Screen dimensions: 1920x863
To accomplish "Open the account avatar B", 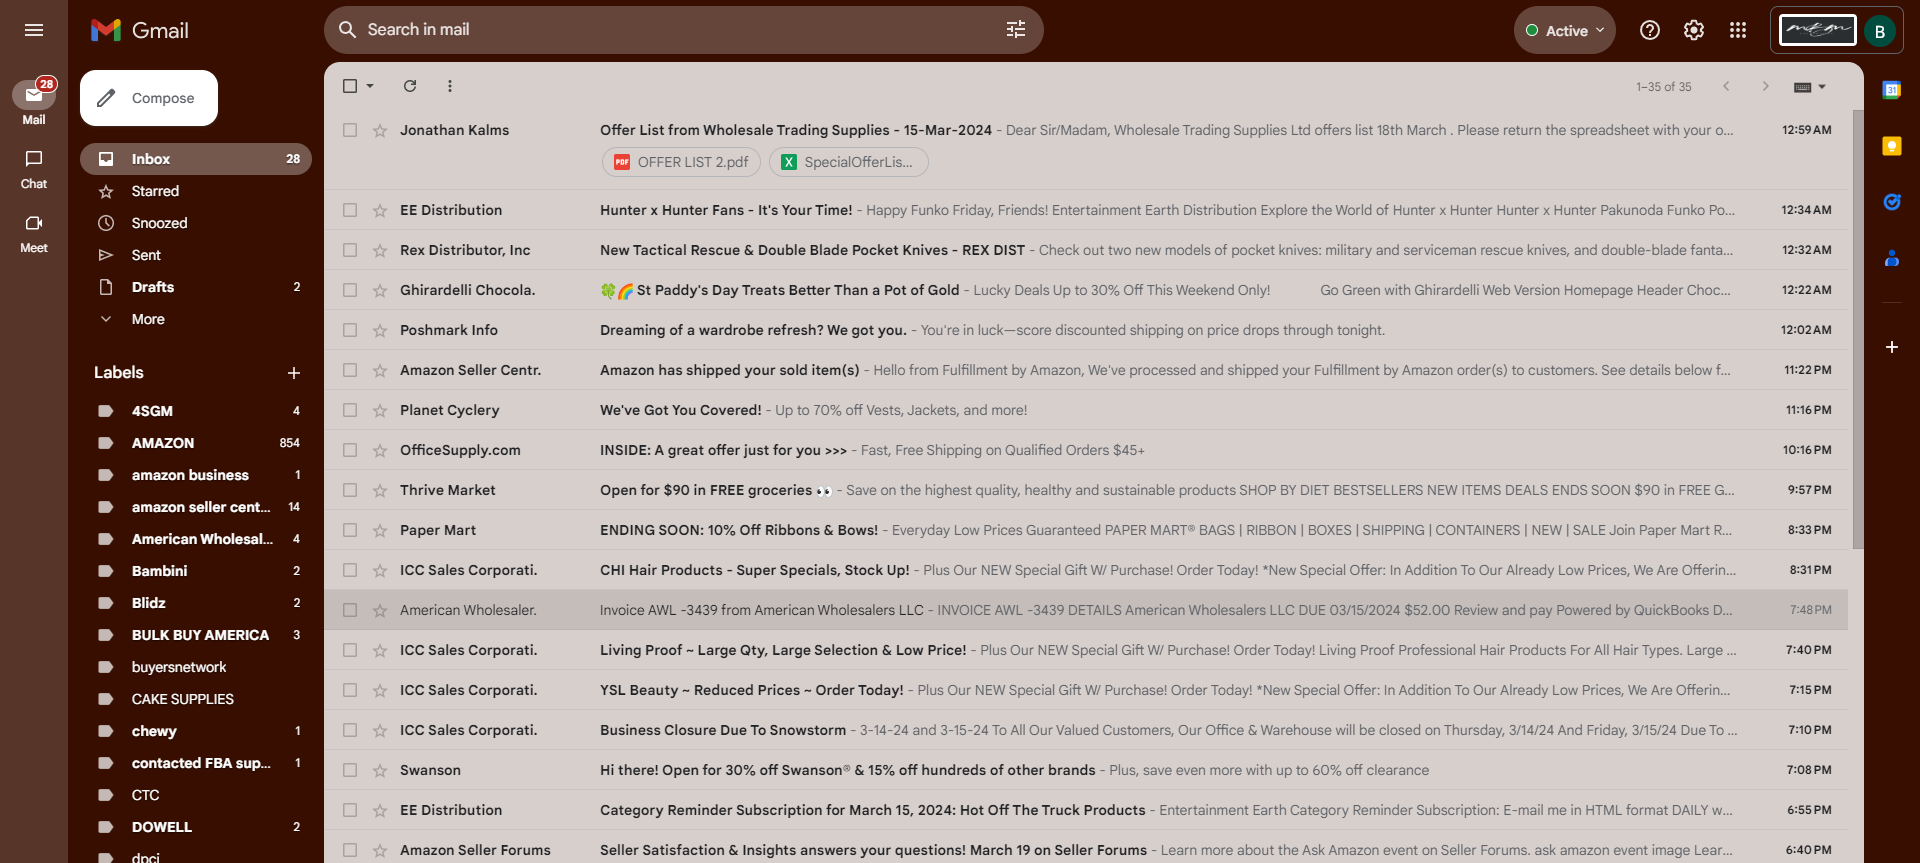I will click(x=1880, y=31).
